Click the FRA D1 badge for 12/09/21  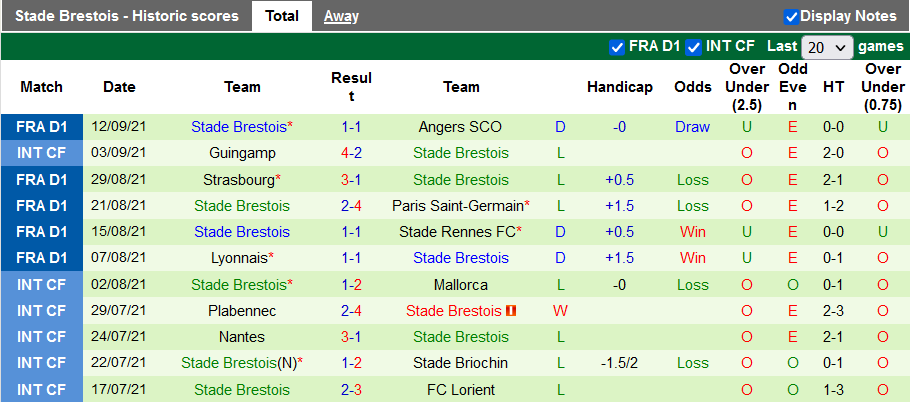42,127
